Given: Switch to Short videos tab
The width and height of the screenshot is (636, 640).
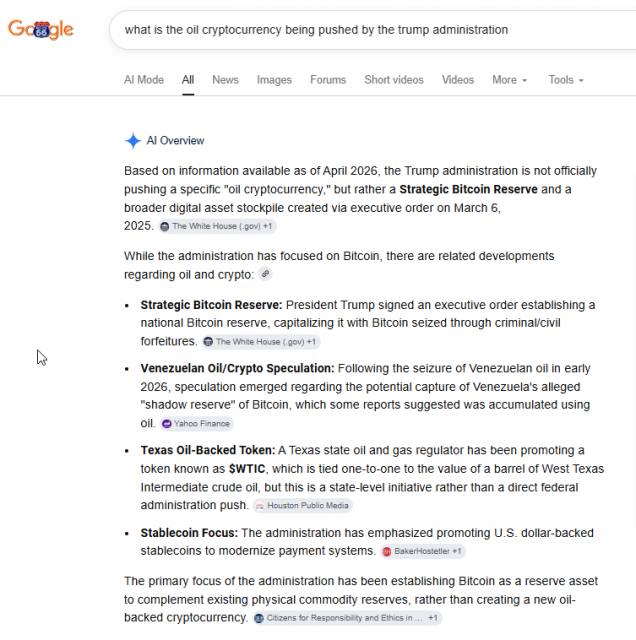Looking at the screenshot, I should [x=394, y=80].
